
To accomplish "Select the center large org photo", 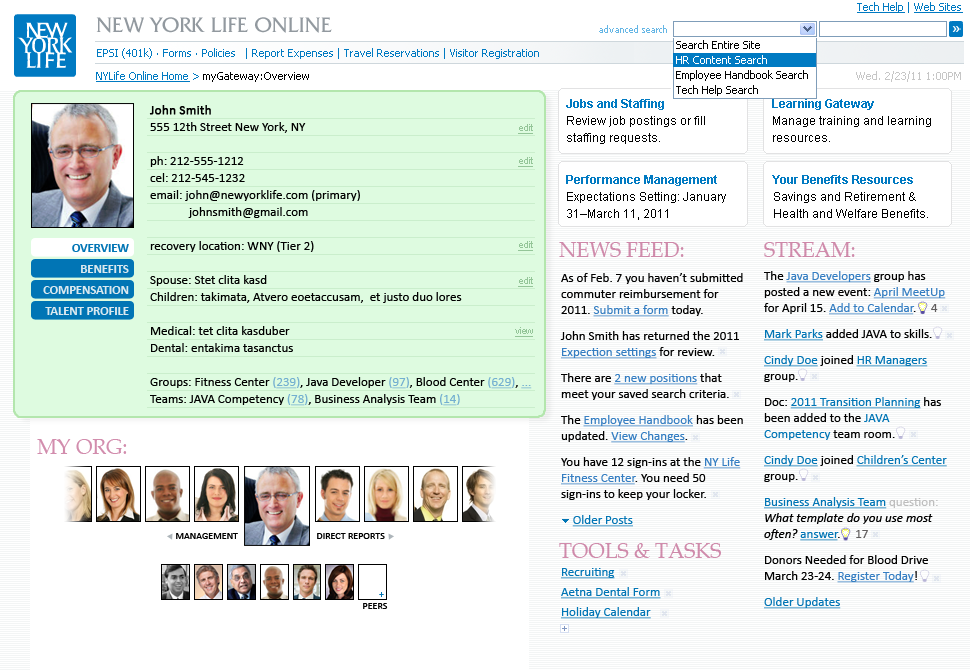I will pyautogui.click(x=277, y=506).
